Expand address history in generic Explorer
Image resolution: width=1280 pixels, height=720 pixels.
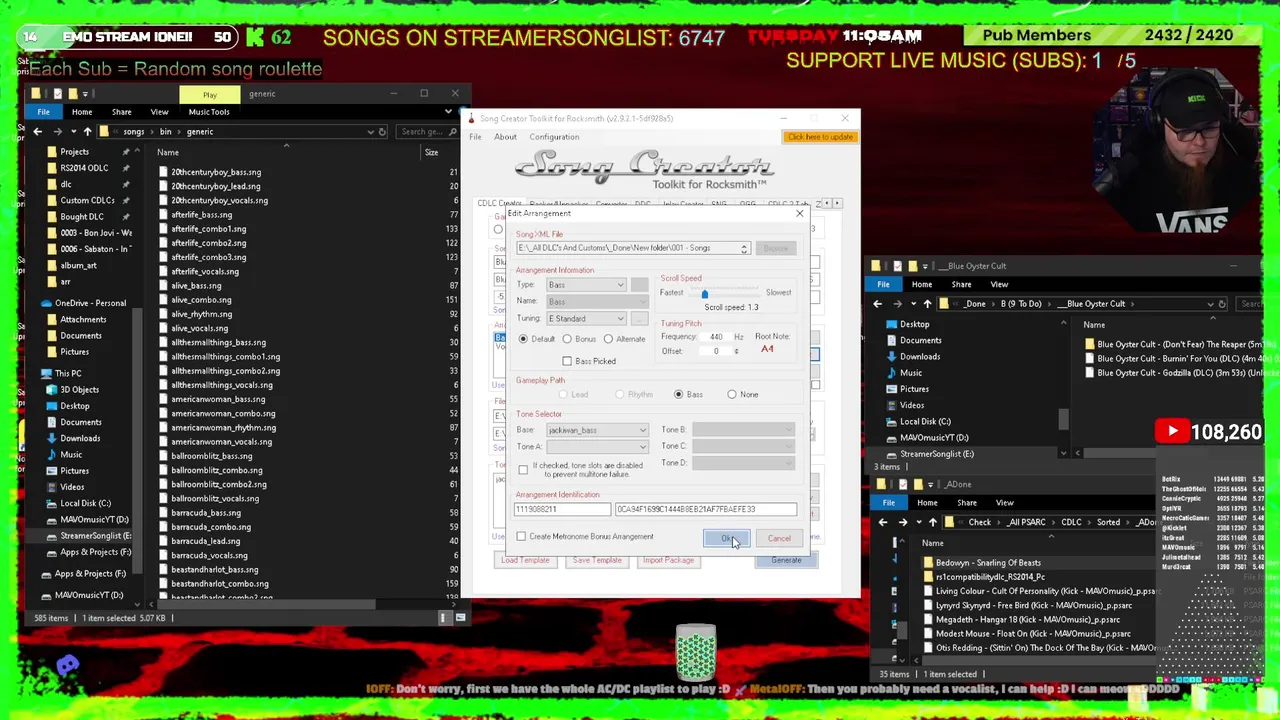click(370, 132)
